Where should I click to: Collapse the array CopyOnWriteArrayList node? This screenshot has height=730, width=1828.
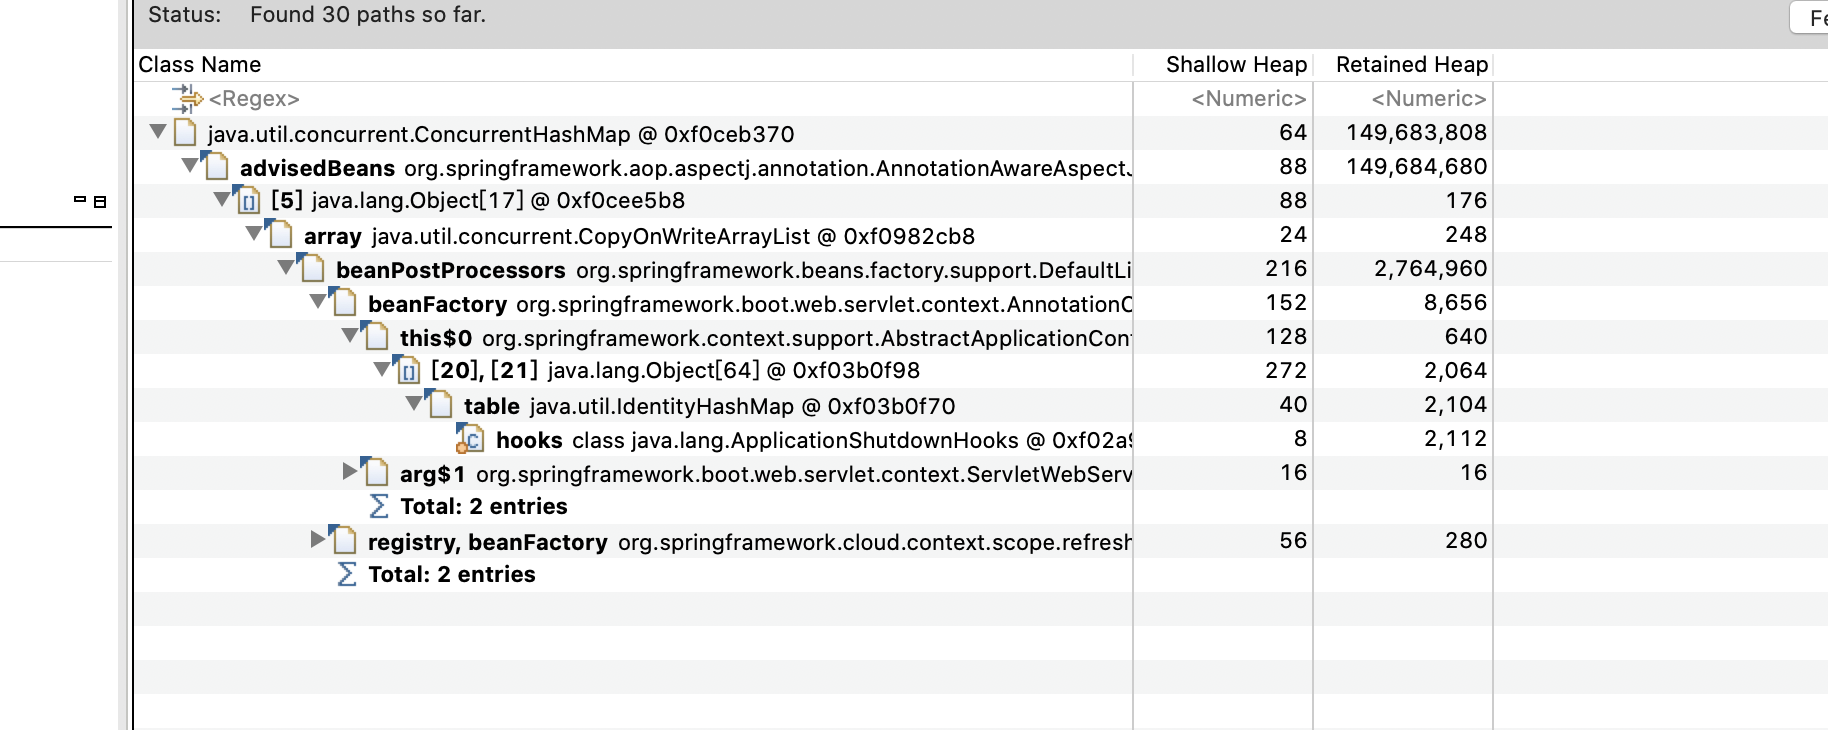[253, 233]
